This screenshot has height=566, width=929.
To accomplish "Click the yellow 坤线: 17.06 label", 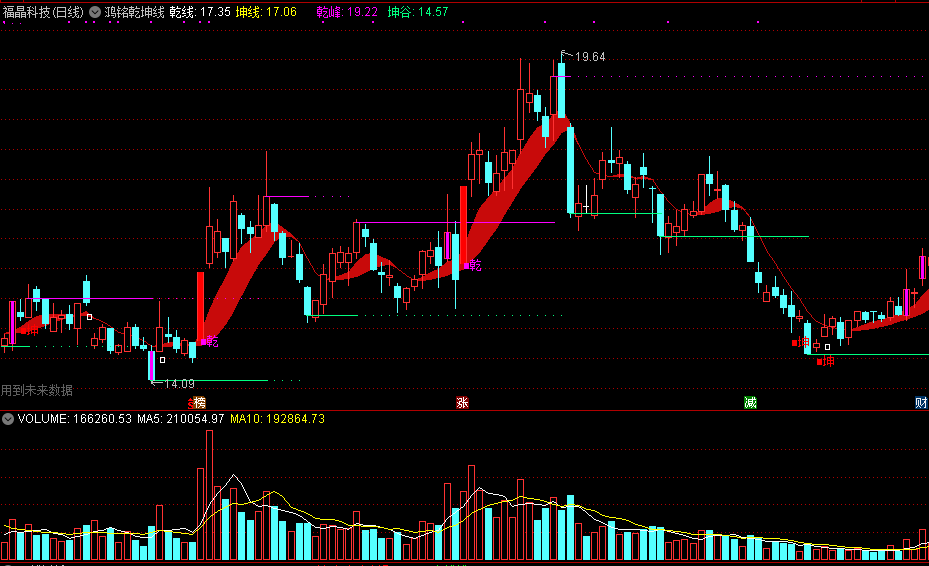I will click(266, 12).
